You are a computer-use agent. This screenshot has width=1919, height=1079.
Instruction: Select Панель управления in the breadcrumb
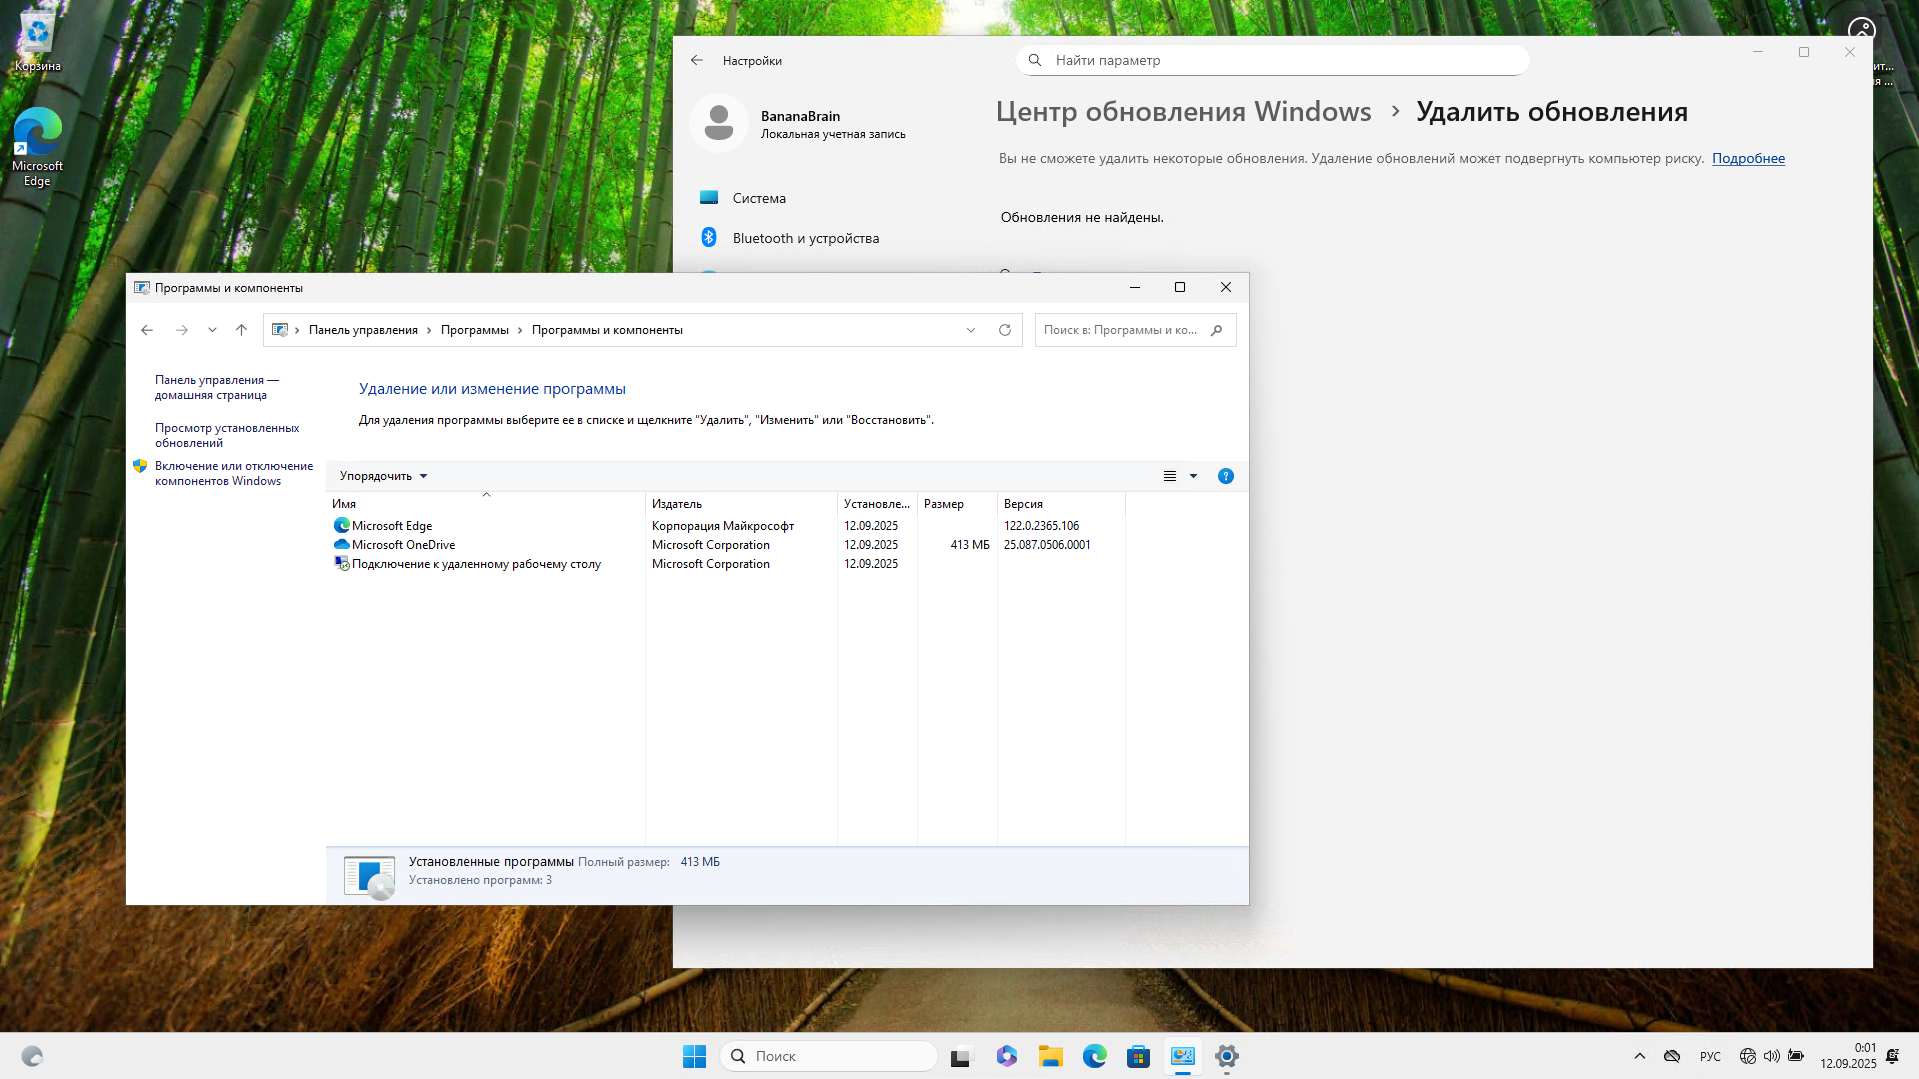363,330
